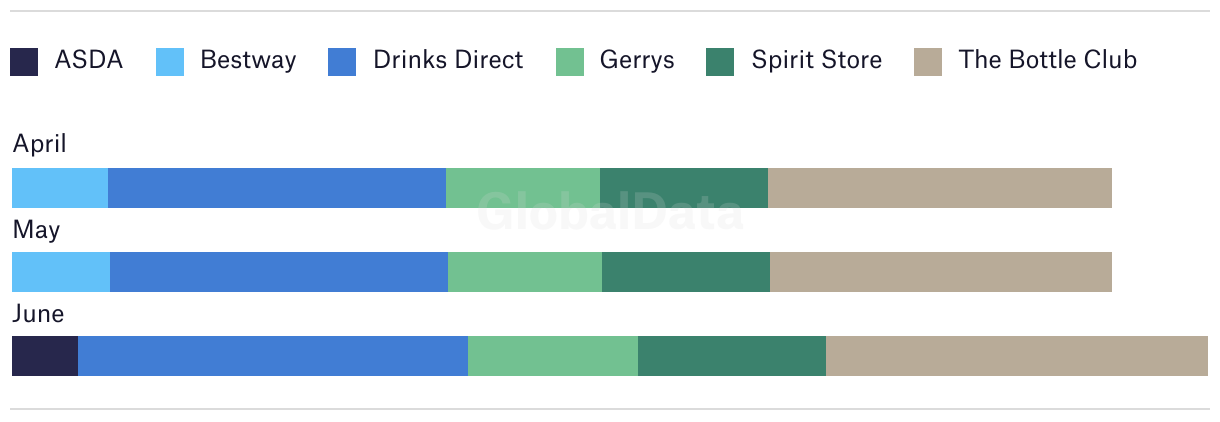Screen dimensions: 1220x422
Task: Click June's Gerrys bar segment
Action: (553, 356)
